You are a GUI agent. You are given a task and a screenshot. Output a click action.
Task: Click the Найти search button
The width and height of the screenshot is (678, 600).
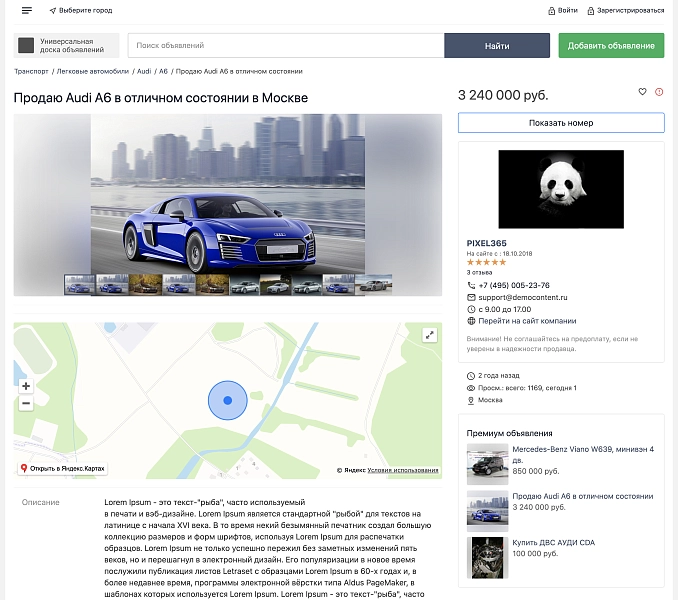click(497, 45)
